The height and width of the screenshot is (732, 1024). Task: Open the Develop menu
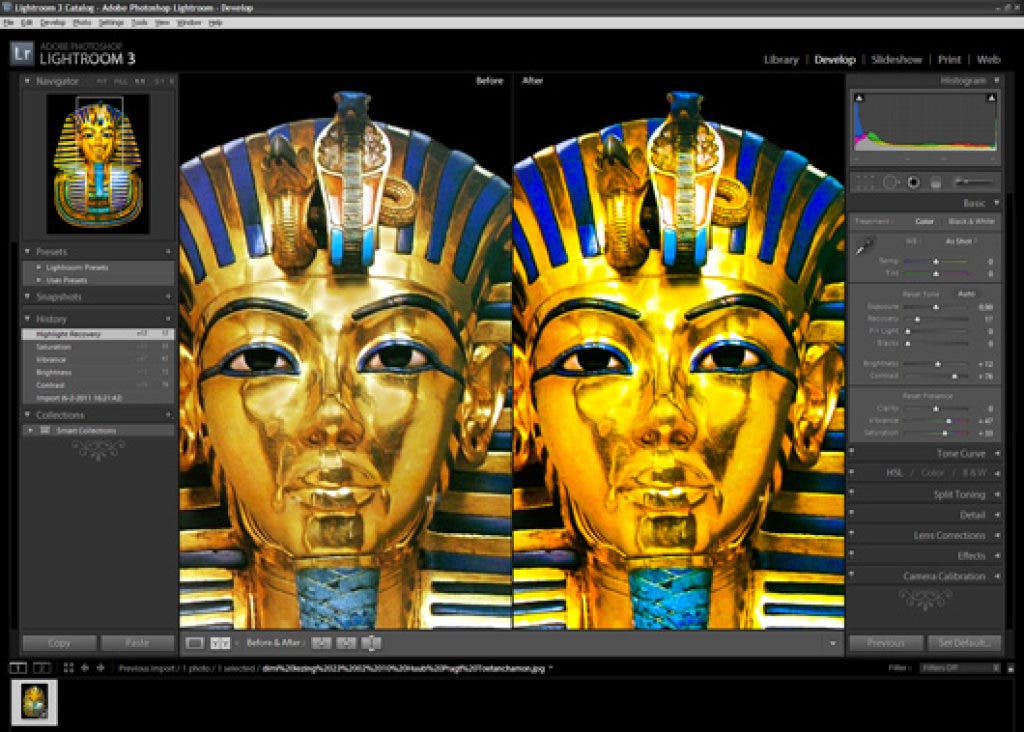pyautogui.click(x=52, y=22)
